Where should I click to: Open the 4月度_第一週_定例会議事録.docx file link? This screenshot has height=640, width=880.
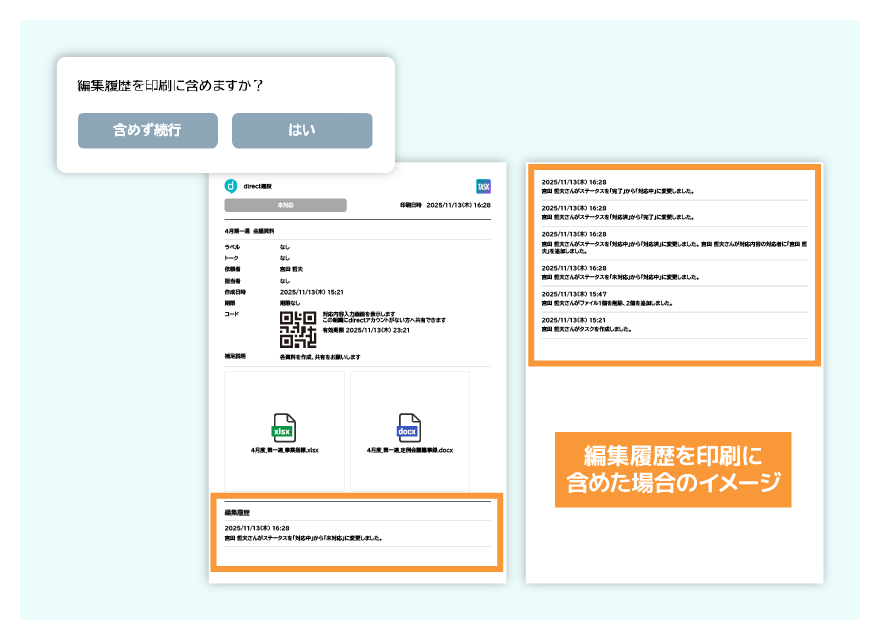[409, 450]
